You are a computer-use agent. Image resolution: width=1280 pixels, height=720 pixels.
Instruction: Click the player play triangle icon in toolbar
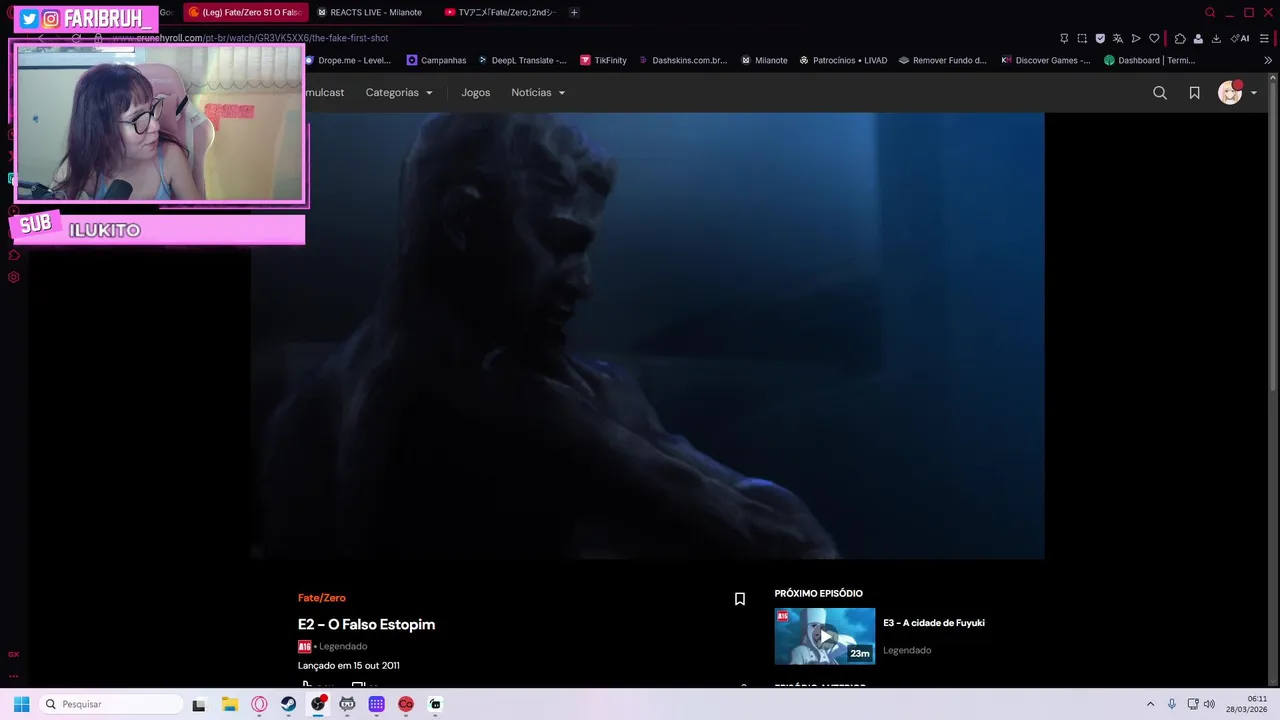[1136, 38]
